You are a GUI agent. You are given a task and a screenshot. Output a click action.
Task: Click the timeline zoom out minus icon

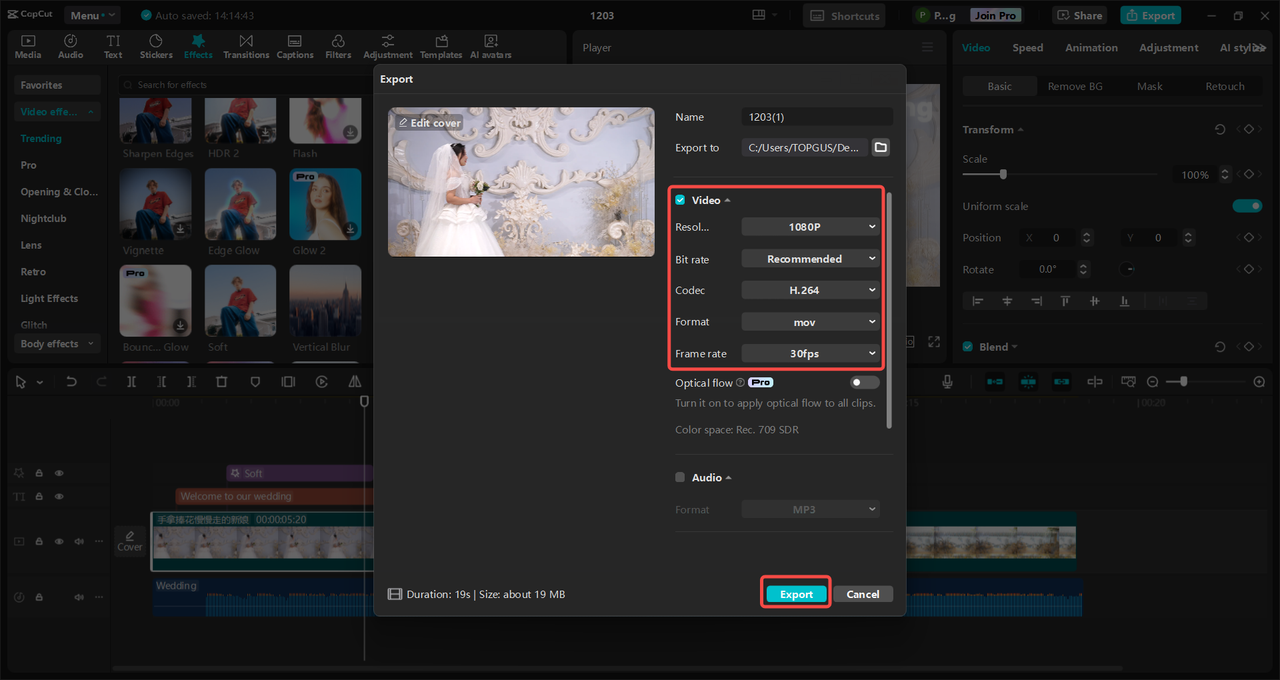coord(1152,382)
